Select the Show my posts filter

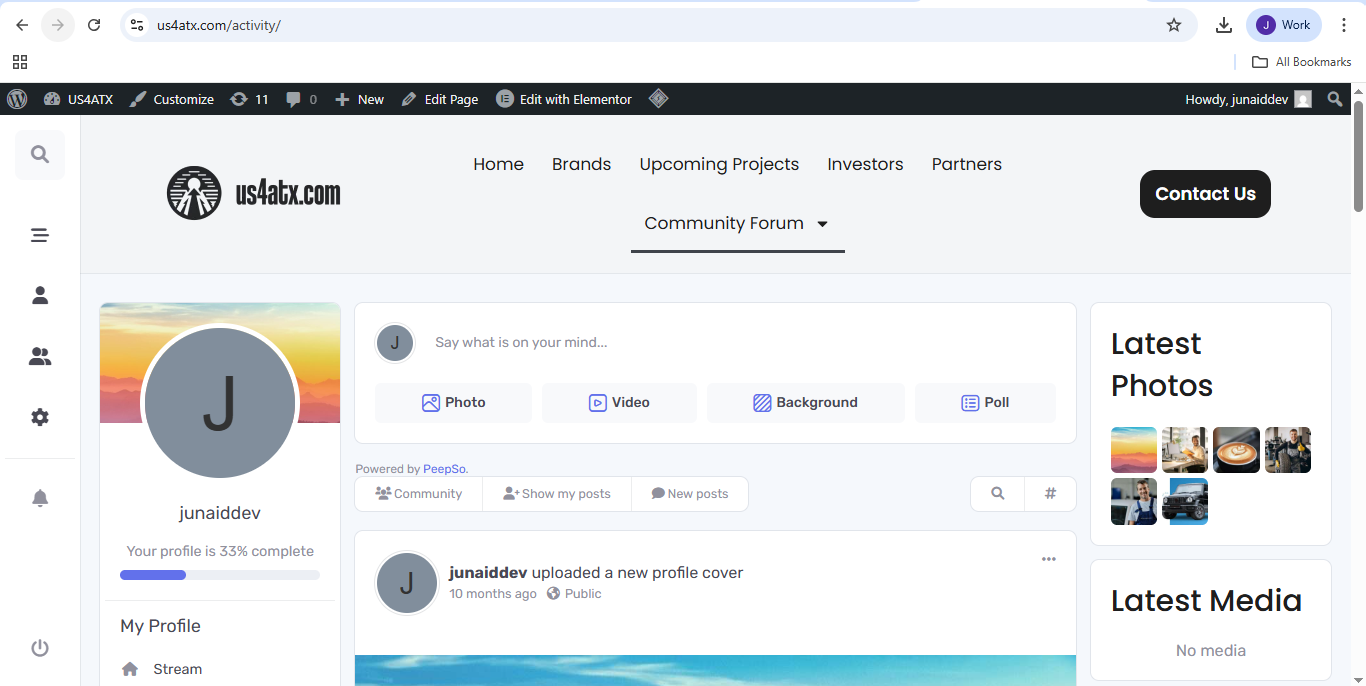point(557,494)
